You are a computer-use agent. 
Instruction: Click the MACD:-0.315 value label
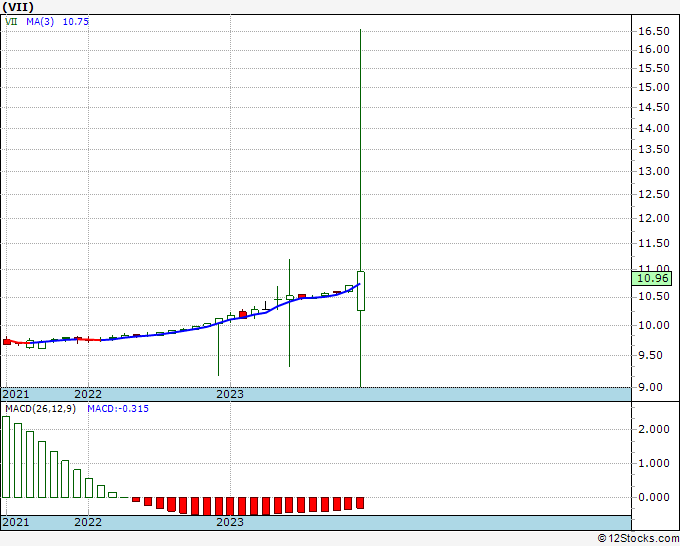pos(118,409)
